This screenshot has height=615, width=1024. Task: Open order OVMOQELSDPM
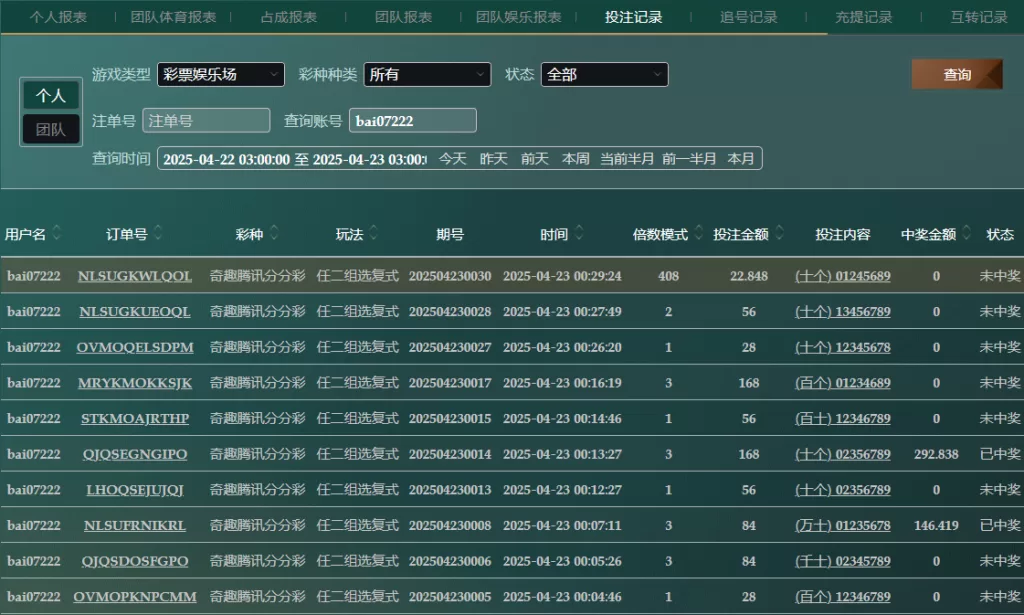pyautogui.click(x=135, y=347)
